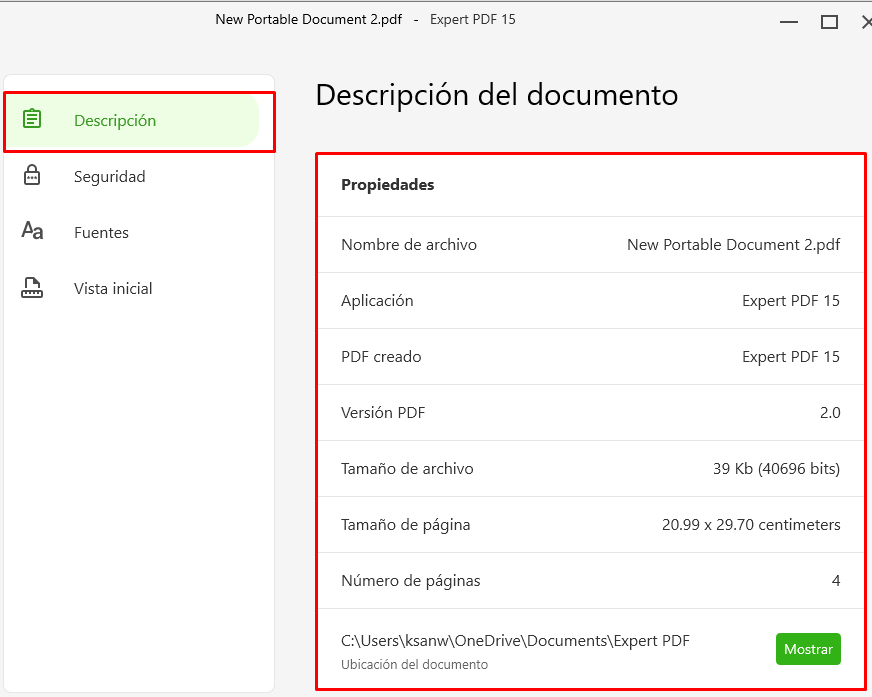Click the Descripción clipboard icon
The width and height of the screenshot is (872, 697).
click(x=32, y=118)
